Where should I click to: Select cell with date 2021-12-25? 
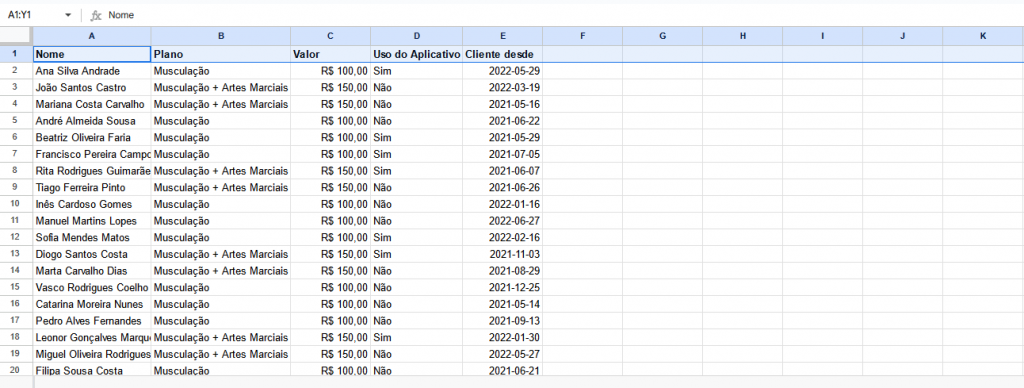coord(502,287)
